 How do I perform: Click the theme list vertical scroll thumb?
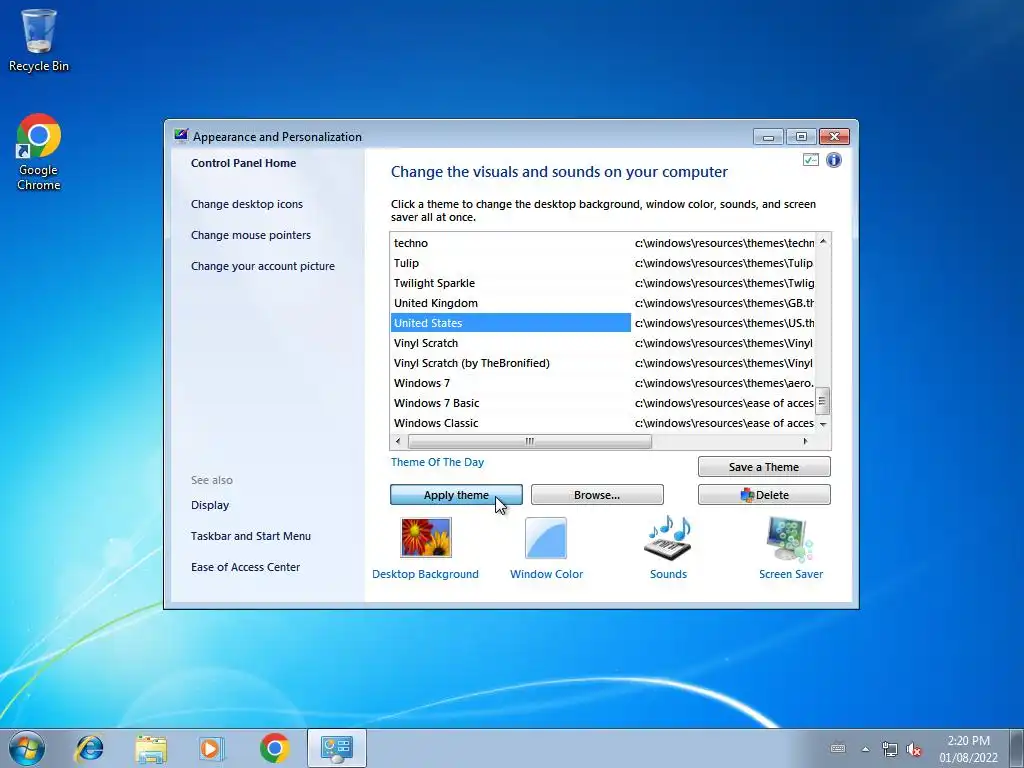point(823,401)
